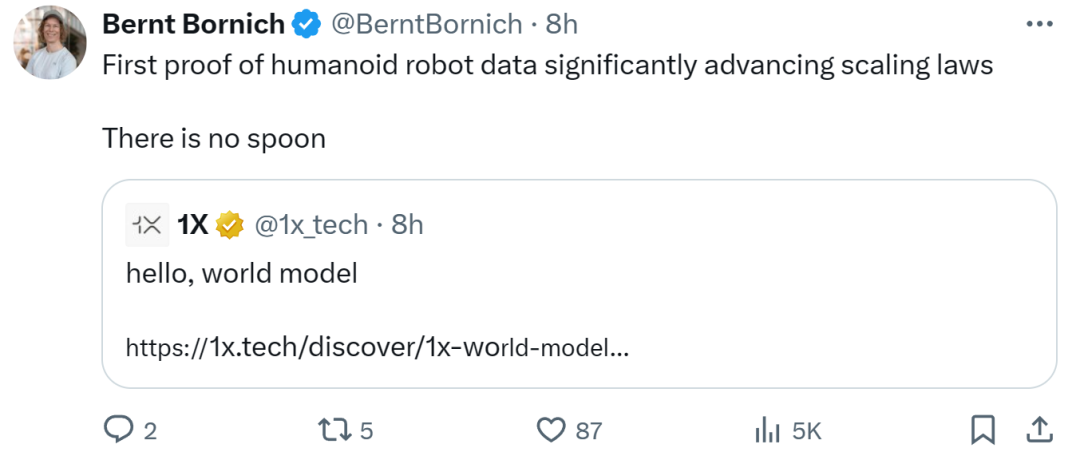Open Bernt Bornich's profile picture
This screenshot has height=460, width=1080.
point(50,43)
